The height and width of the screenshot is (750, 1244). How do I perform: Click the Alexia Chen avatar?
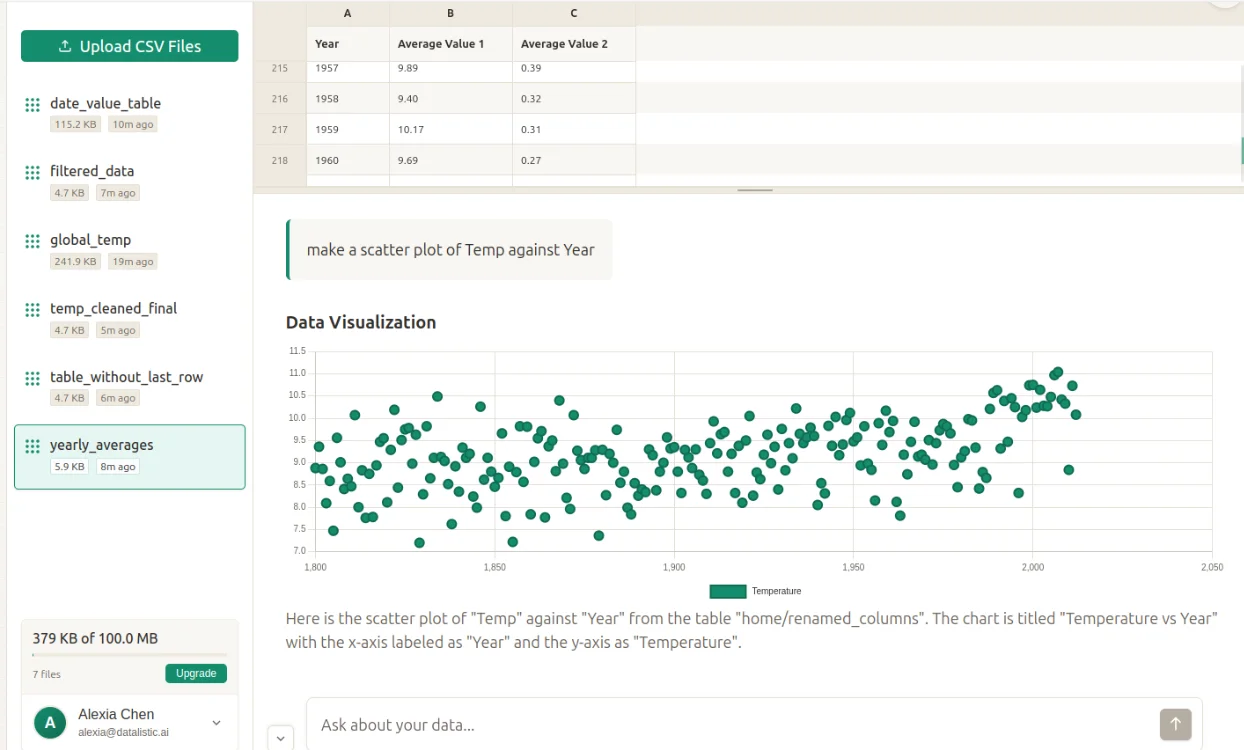click(50, 722)
